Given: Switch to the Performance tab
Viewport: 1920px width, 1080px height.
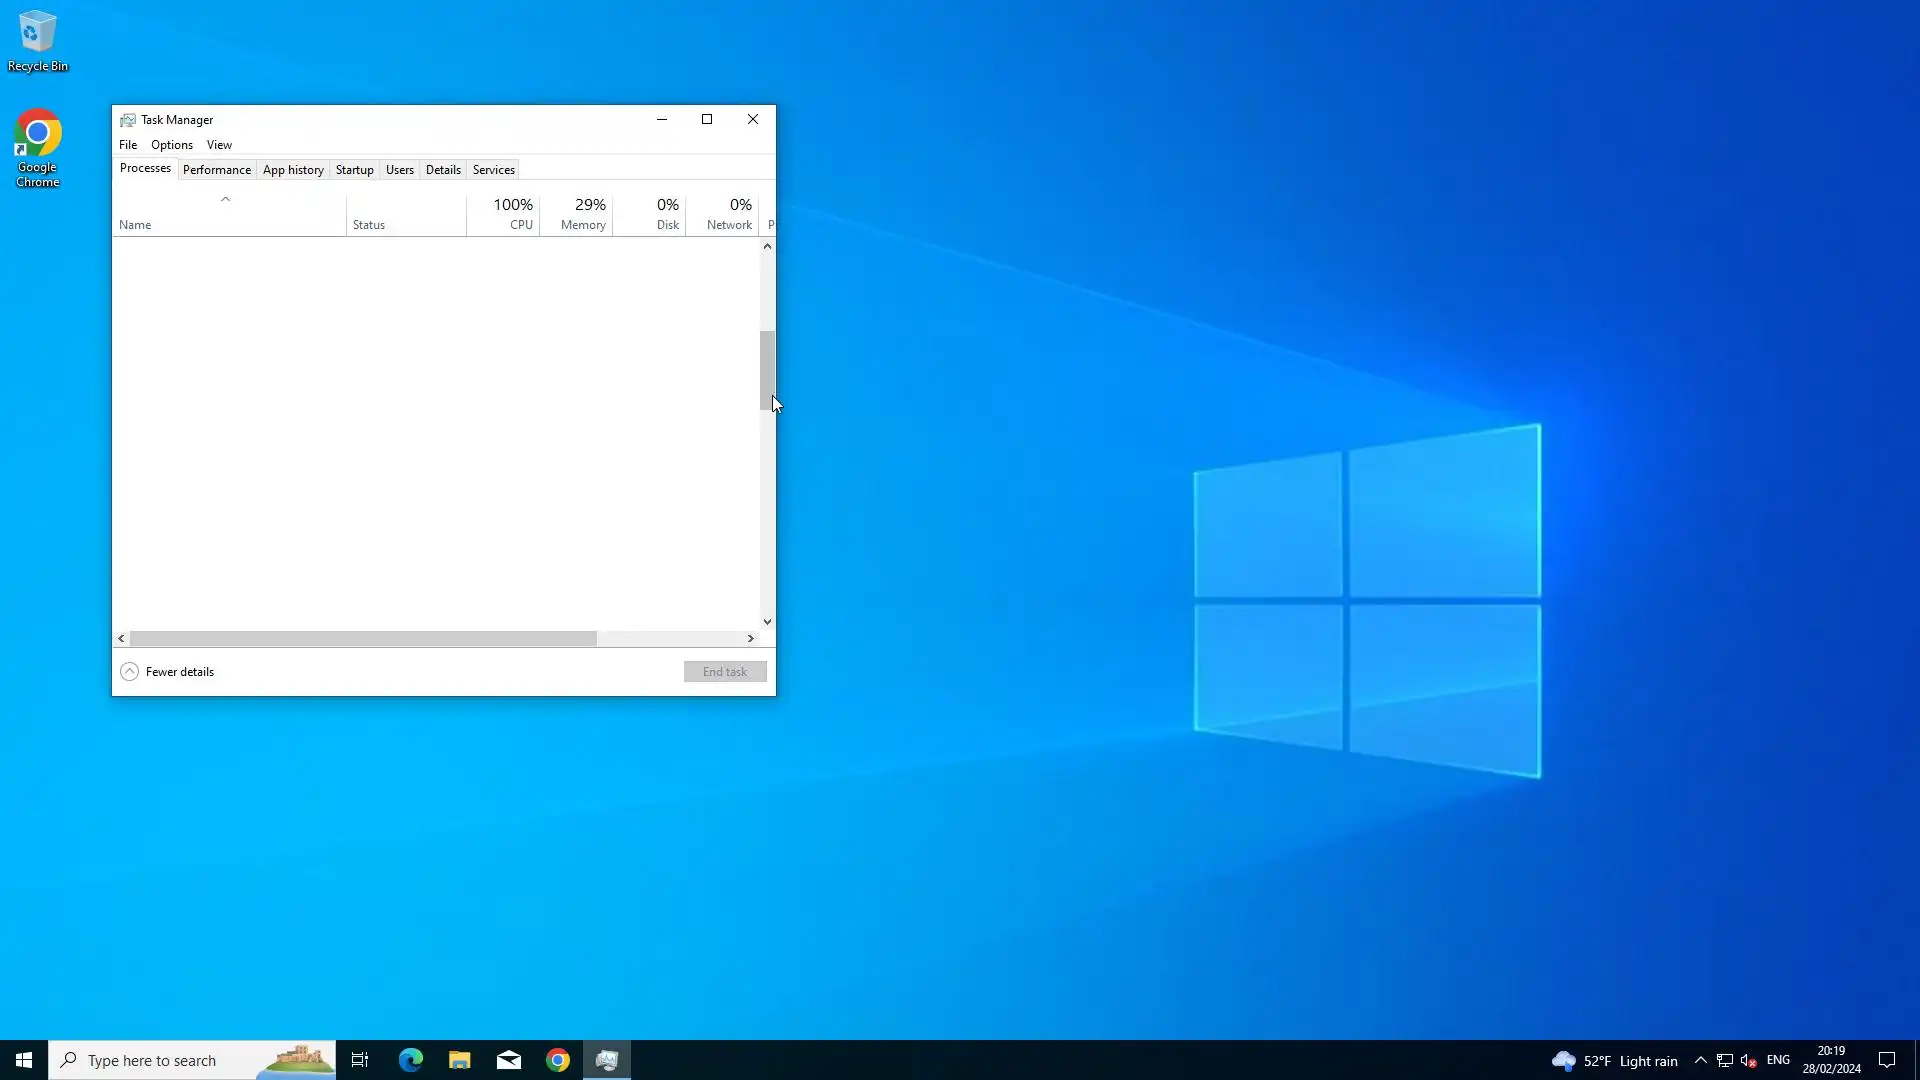Looking at the screenshot, I should pyautogui.click(x=216, y=170).
